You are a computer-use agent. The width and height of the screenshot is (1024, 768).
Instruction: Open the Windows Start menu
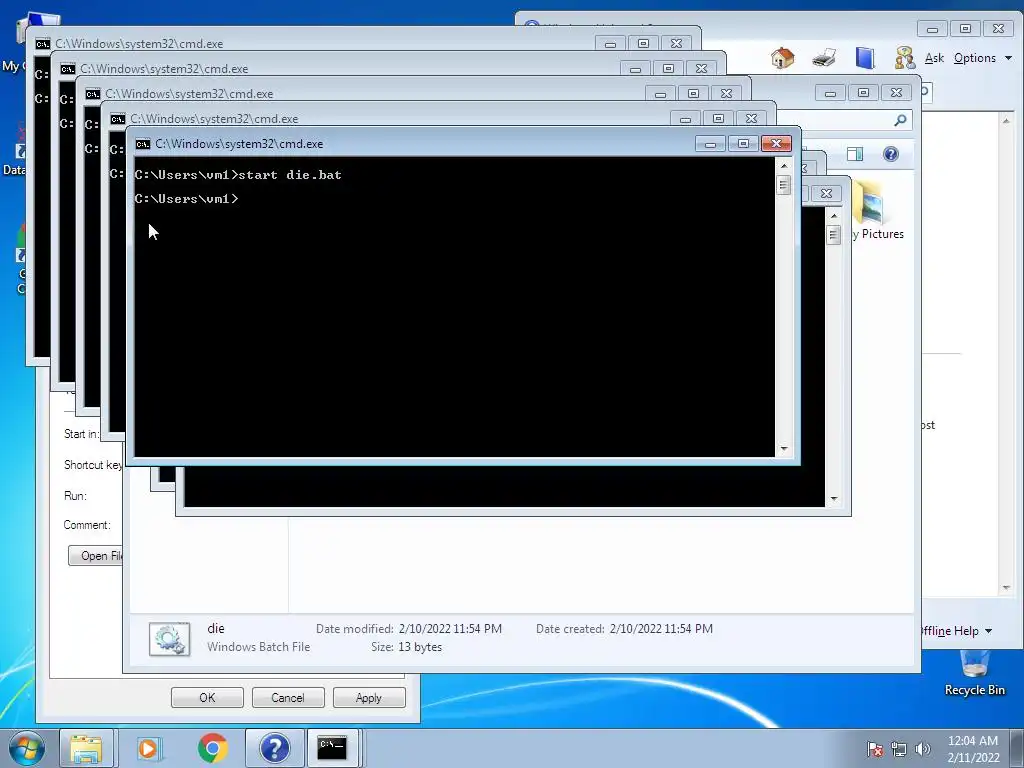(x=26, y=748)
